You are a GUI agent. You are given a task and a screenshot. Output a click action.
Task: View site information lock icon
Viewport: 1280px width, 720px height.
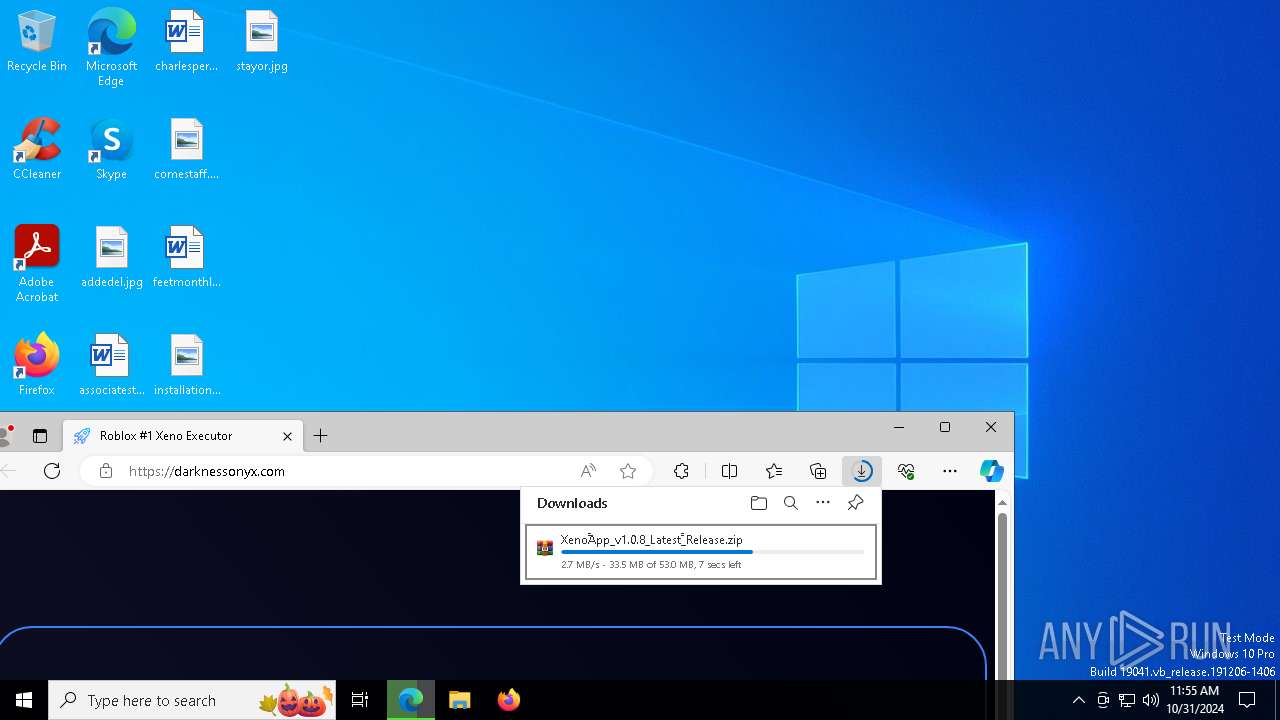tap(105, 471)
